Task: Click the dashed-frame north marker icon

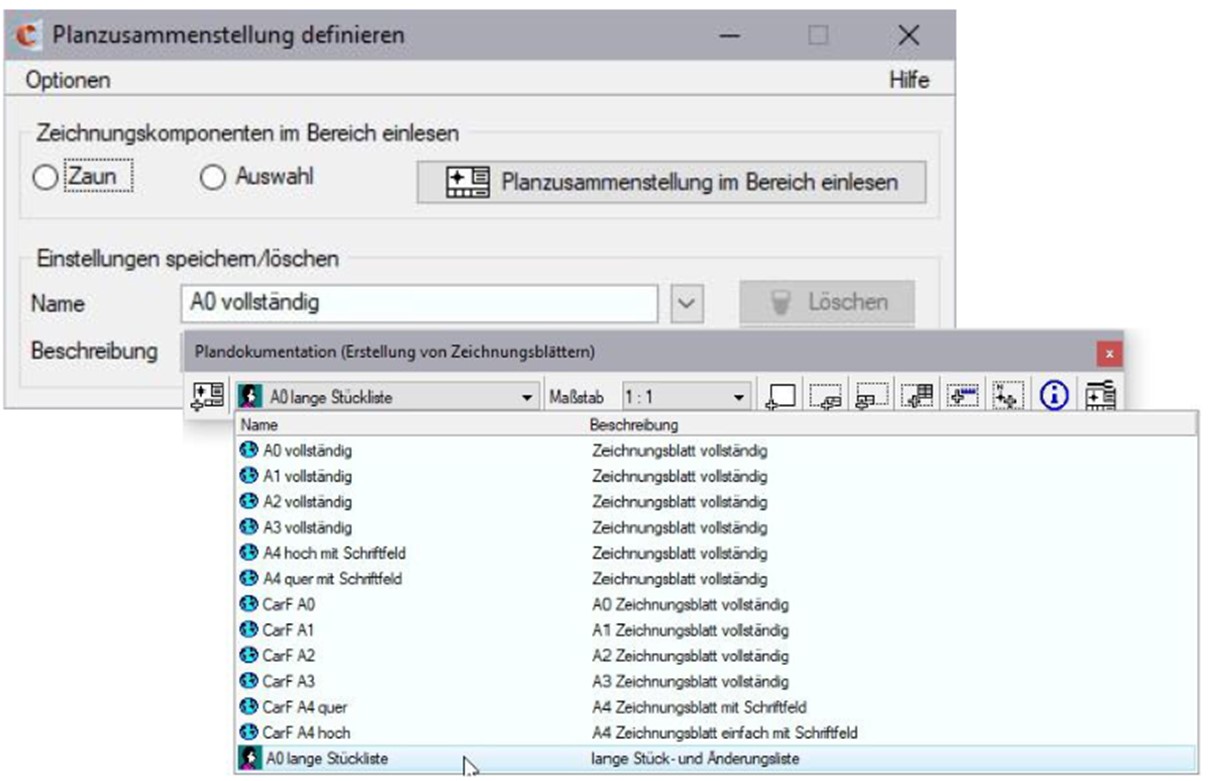Action: [x=1008, y=397]
